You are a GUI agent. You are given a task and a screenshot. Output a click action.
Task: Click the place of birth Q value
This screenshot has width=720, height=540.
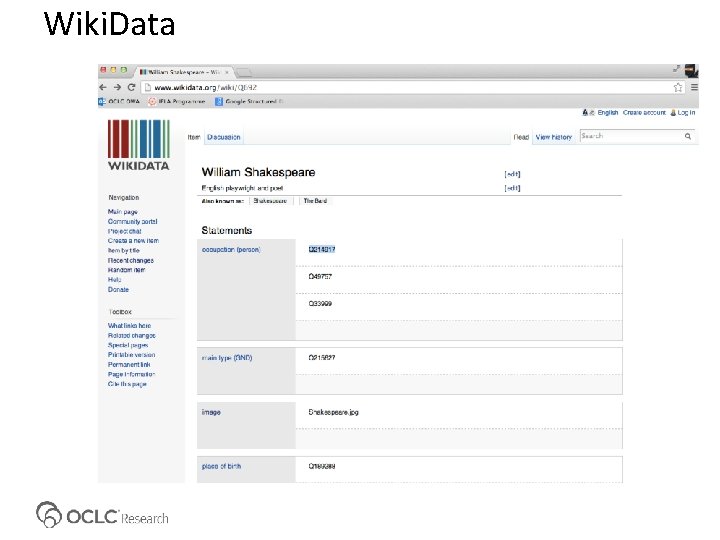click(322, 467)
